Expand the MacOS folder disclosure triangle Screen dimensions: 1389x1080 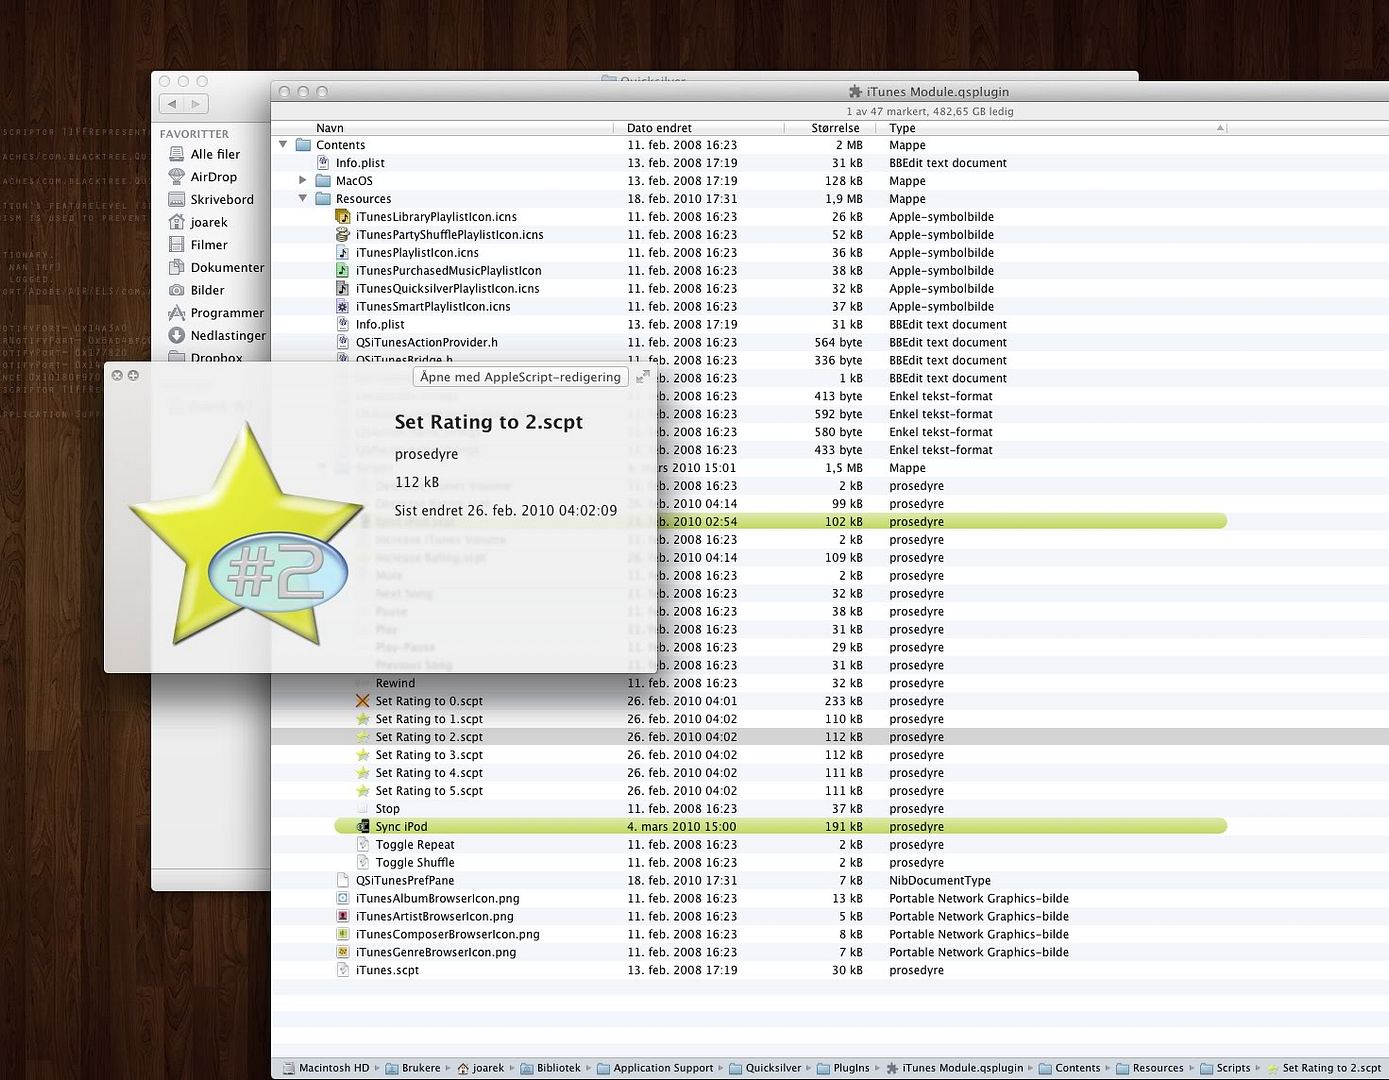[303, 181]
